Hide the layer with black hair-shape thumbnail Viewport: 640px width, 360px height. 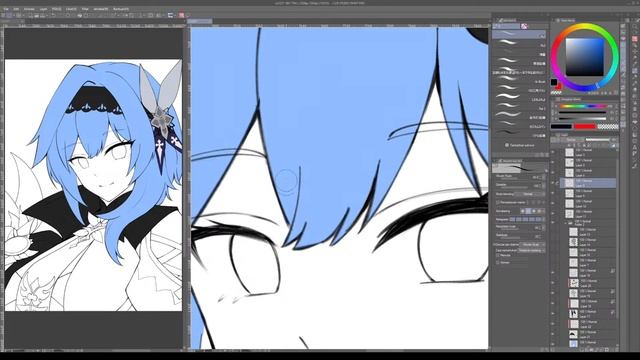(x=553, y=313)
